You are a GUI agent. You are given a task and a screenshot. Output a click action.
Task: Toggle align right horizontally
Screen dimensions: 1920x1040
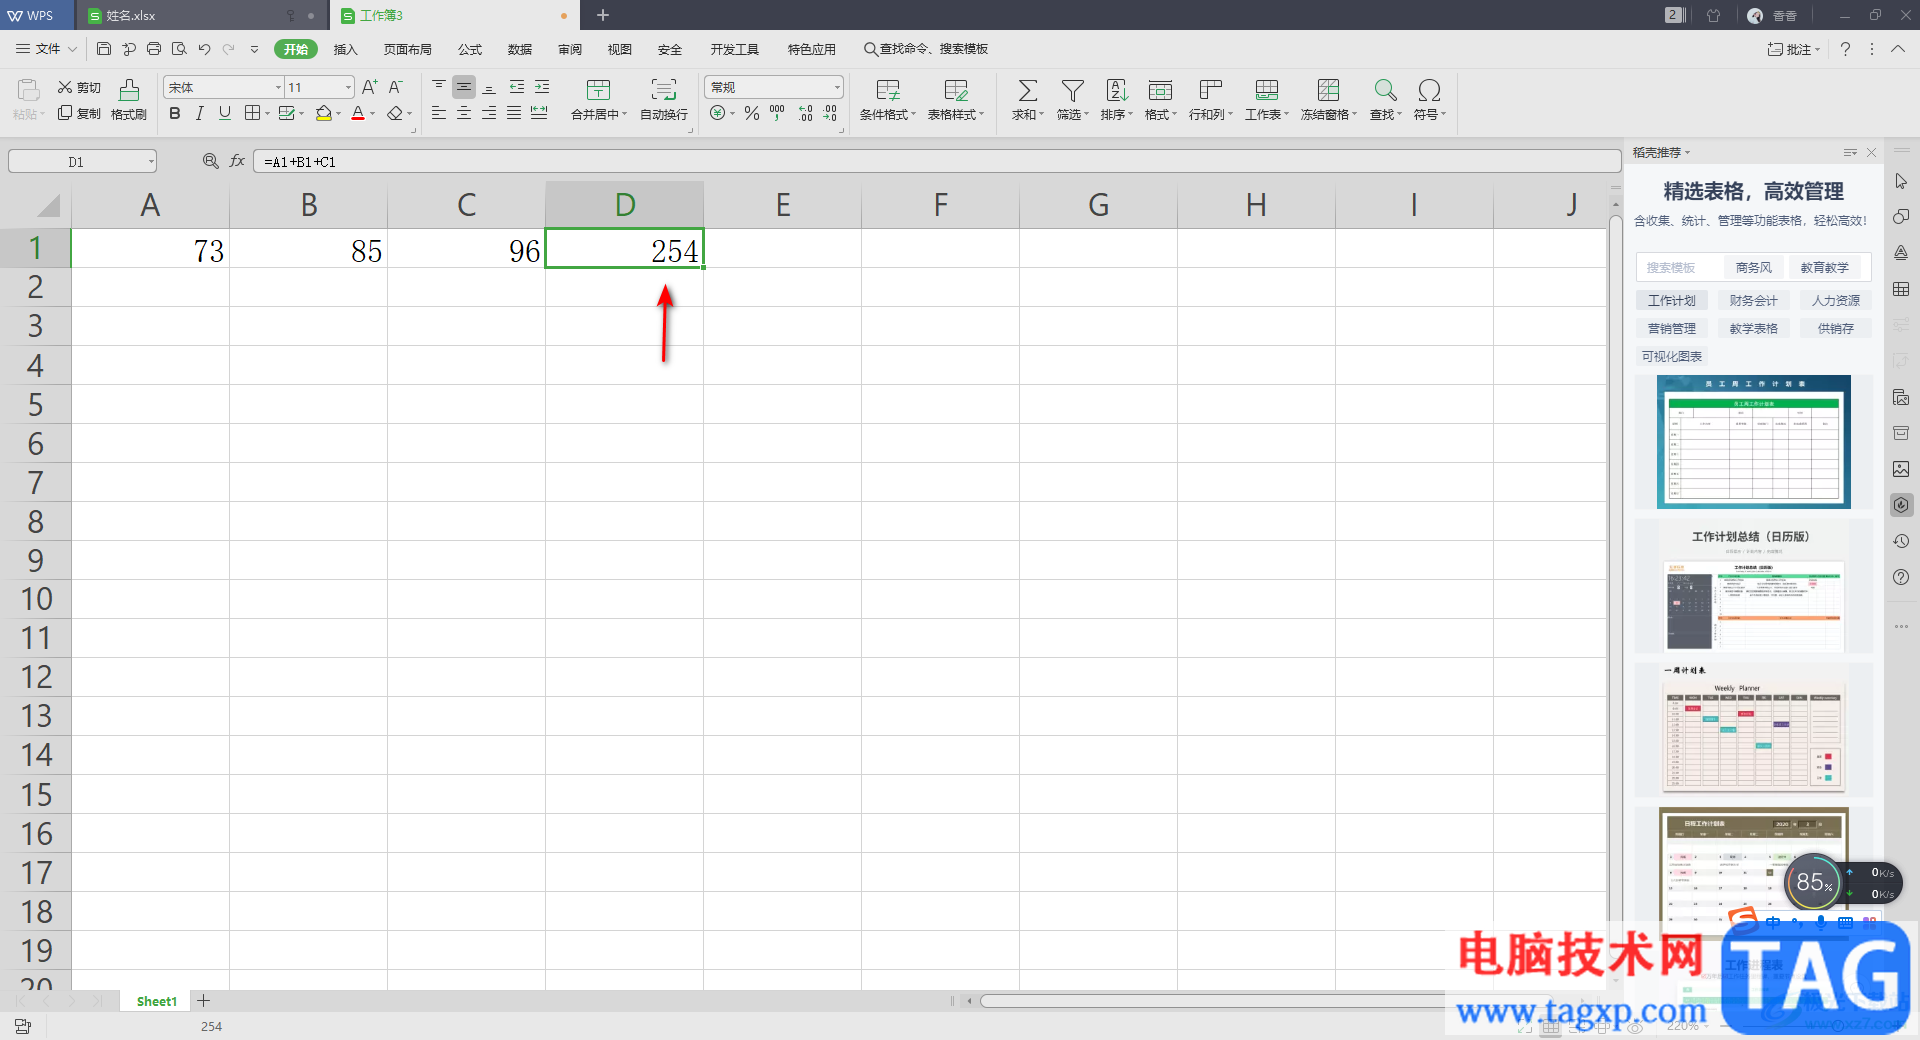pos(489,113)
